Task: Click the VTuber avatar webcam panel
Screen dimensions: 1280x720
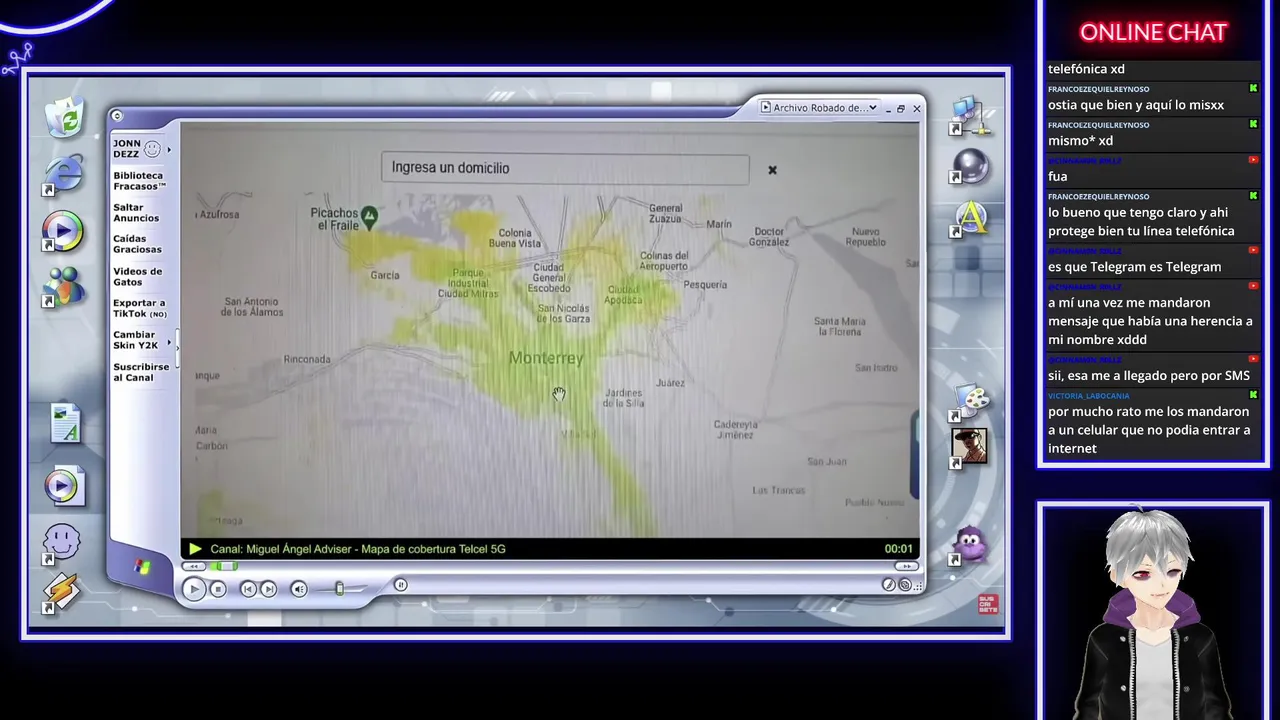Action: 1153,611
